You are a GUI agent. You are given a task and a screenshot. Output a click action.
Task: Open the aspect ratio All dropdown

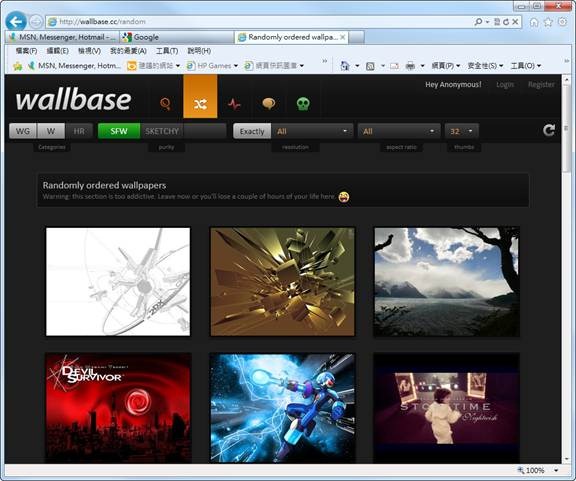click(x=399, y=131)
